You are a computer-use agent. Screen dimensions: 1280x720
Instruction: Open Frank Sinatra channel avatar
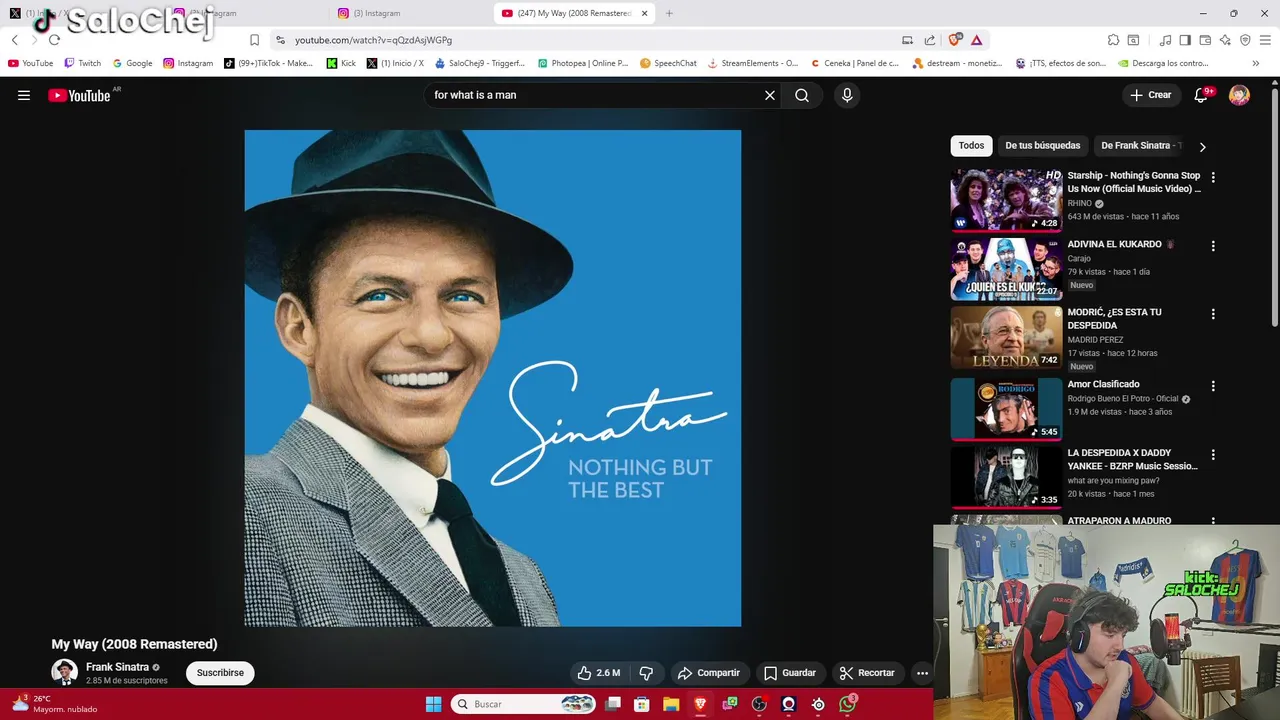point(64,672)
